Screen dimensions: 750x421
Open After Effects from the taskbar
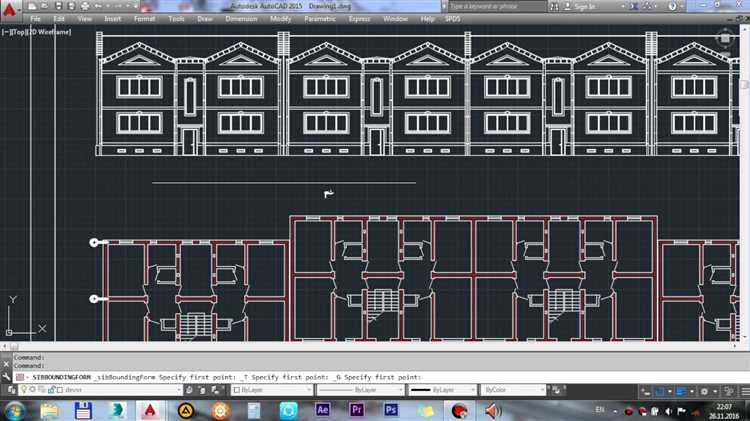(323, 409)
